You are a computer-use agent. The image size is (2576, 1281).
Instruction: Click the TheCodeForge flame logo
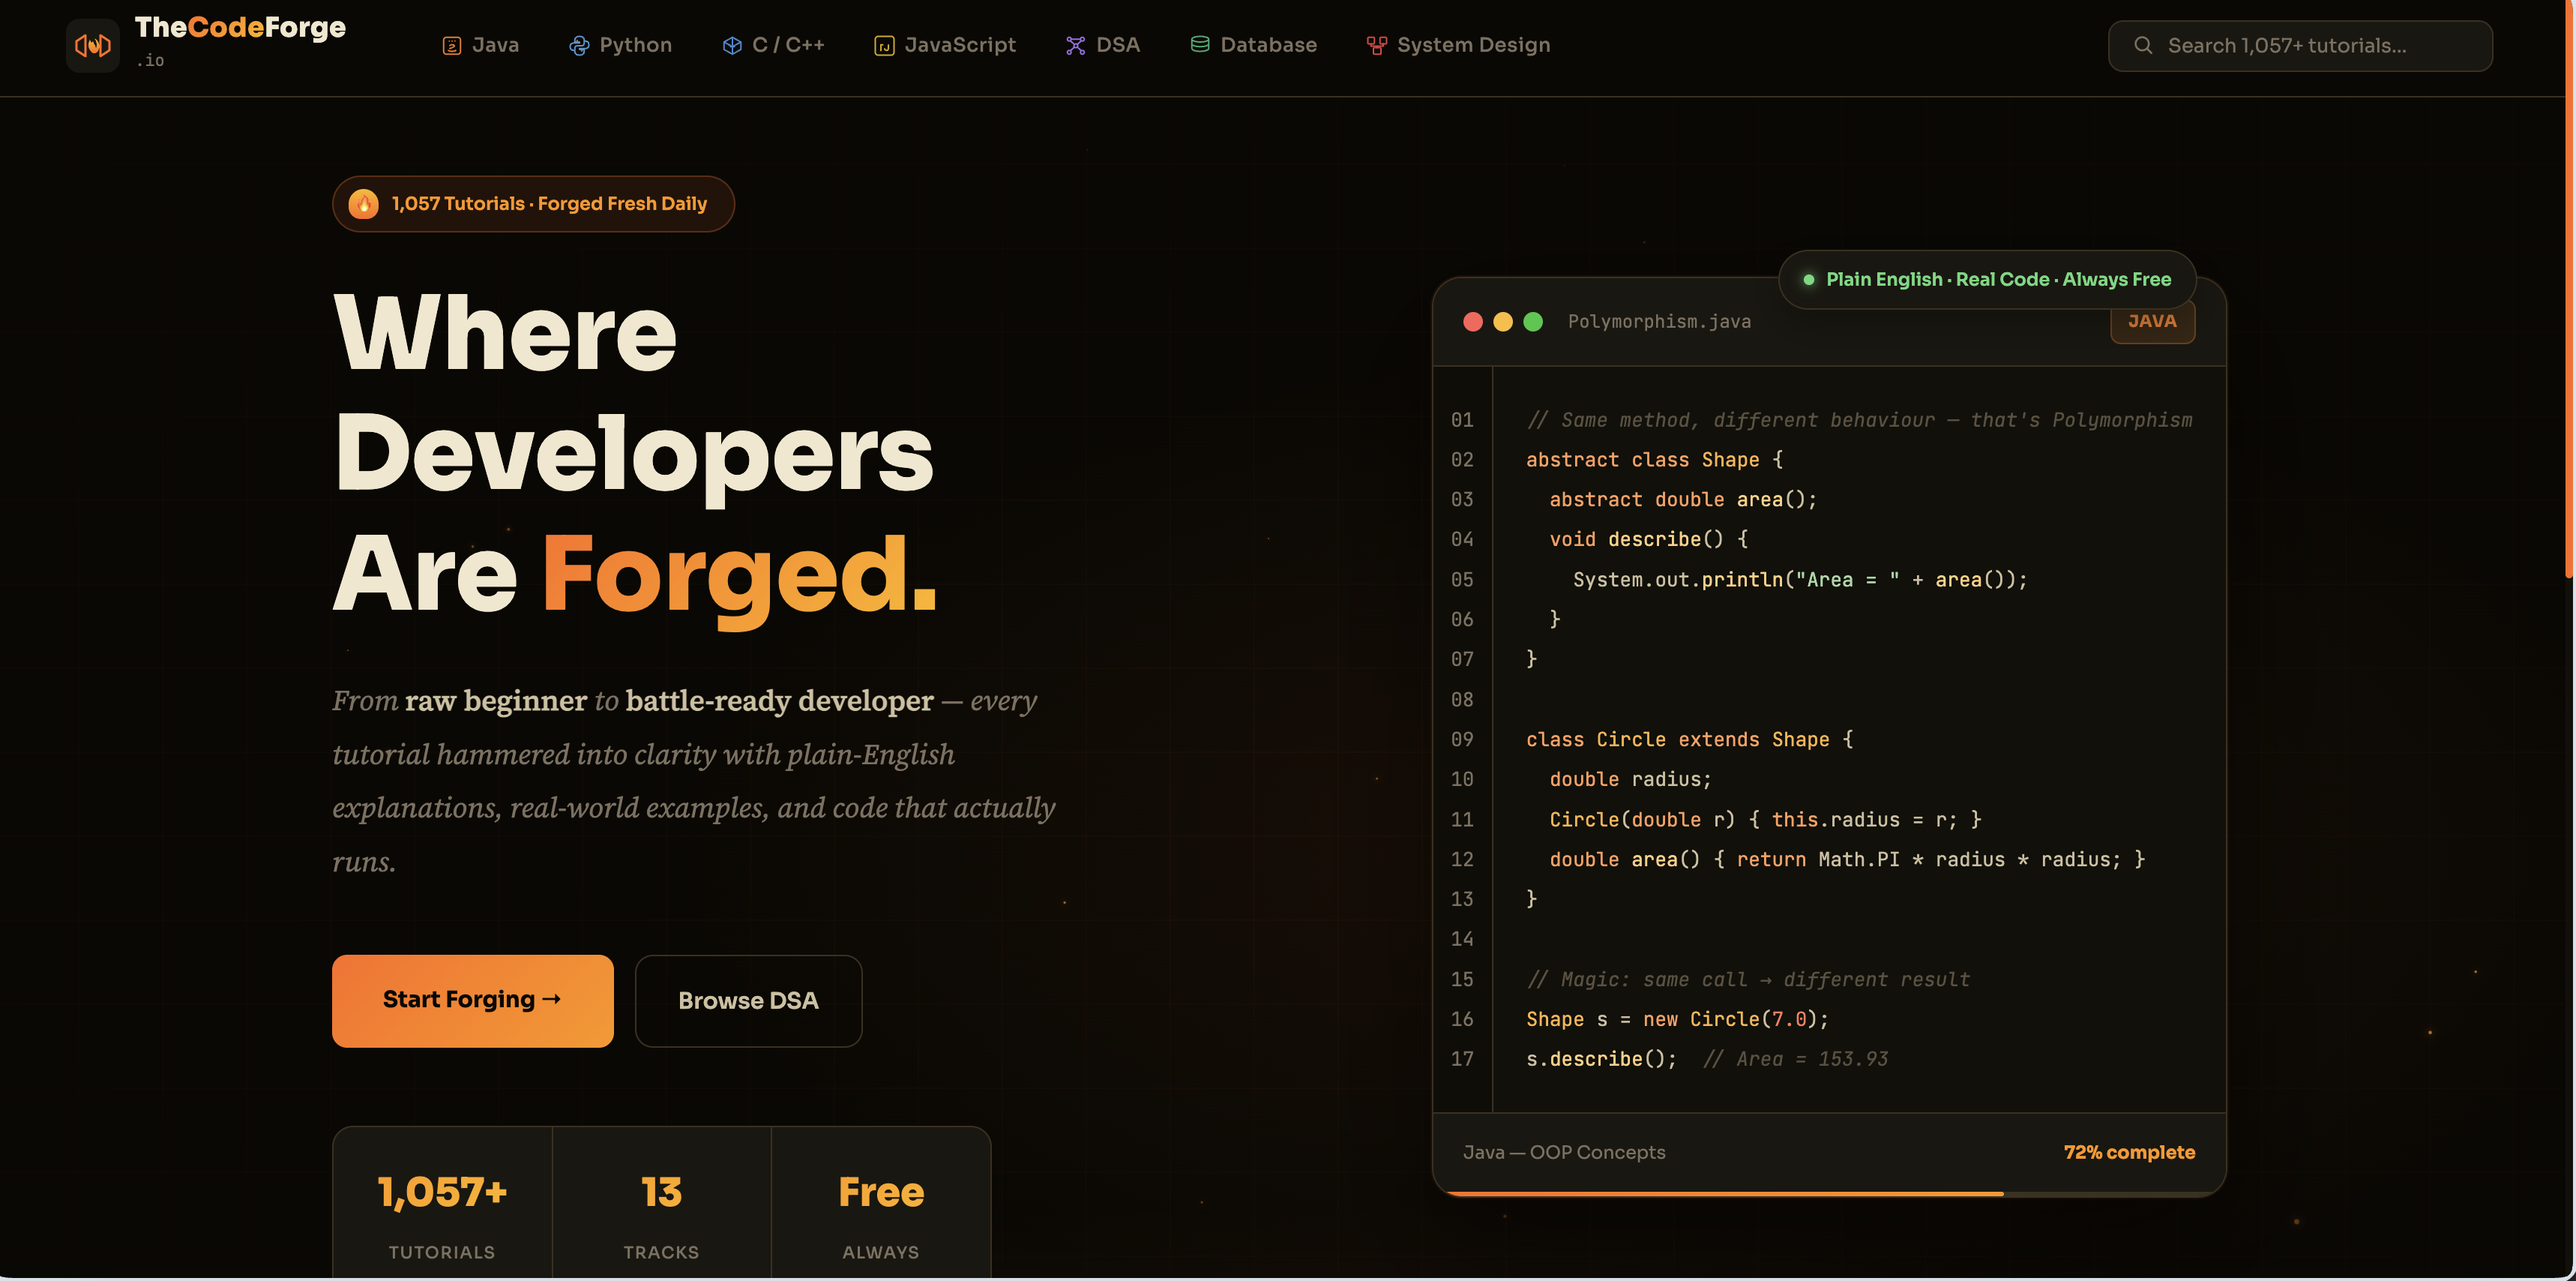(x=92, y=44)
